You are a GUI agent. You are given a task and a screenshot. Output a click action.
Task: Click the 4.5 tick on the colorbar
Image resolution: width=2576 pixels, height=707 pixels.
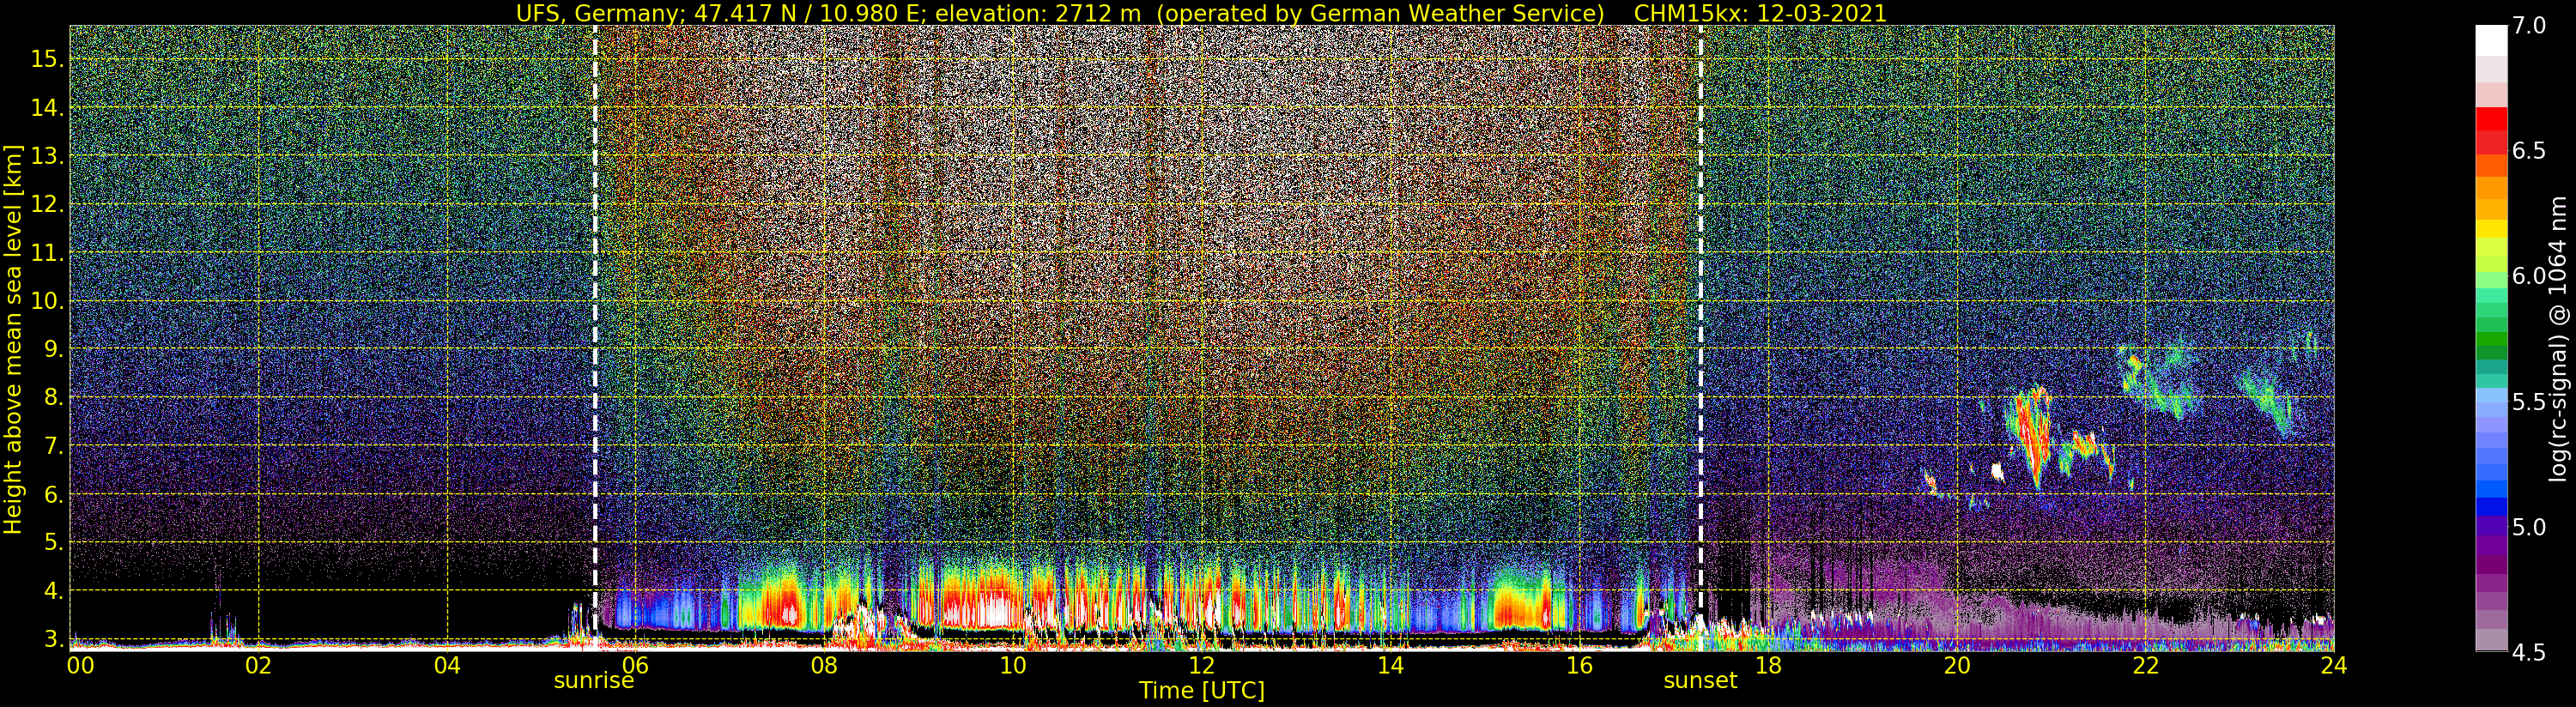tap(2529, 653)
